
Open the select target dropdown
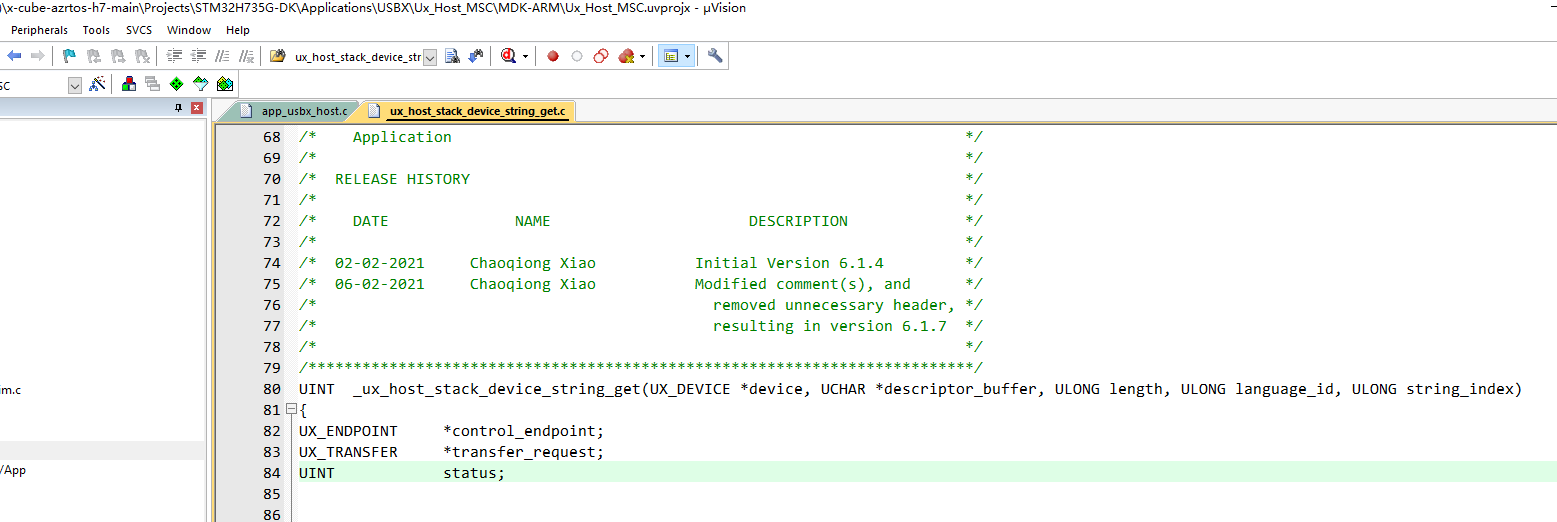pyautogui.click(x=74, y=85)
